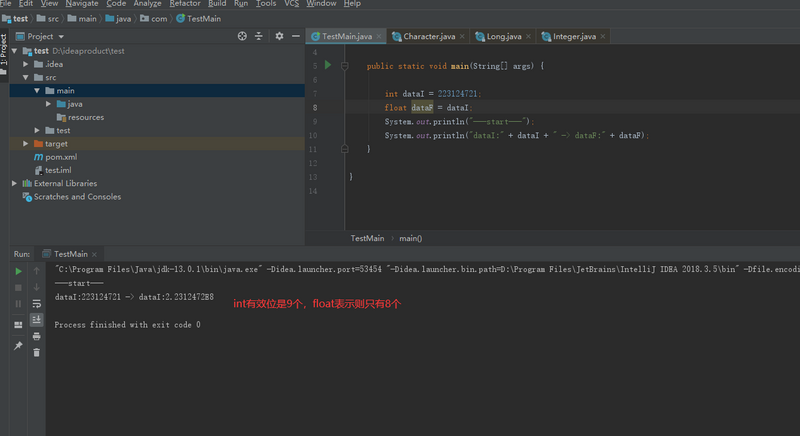The image size is (800, 436).
Task: Hide the Project panel with minimize icon
Action: (x=296, y=36)
